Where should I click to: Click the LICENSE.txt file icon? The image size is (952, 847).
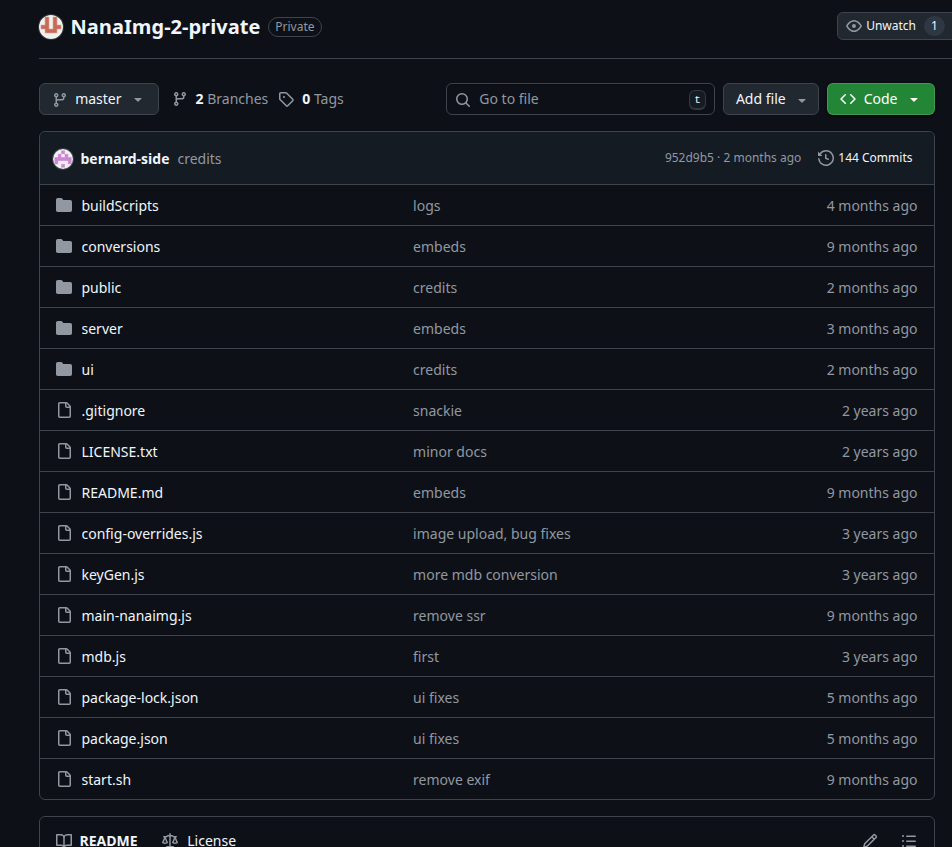64,451
